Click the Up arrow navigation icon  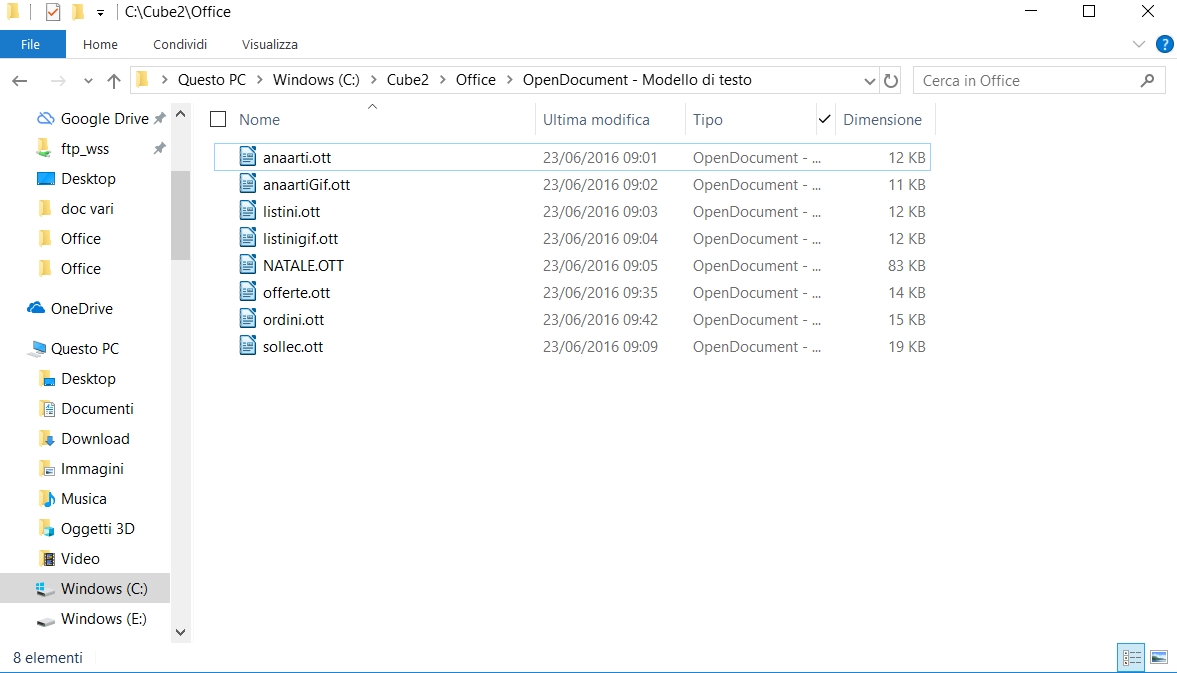[x=114, y=81]
